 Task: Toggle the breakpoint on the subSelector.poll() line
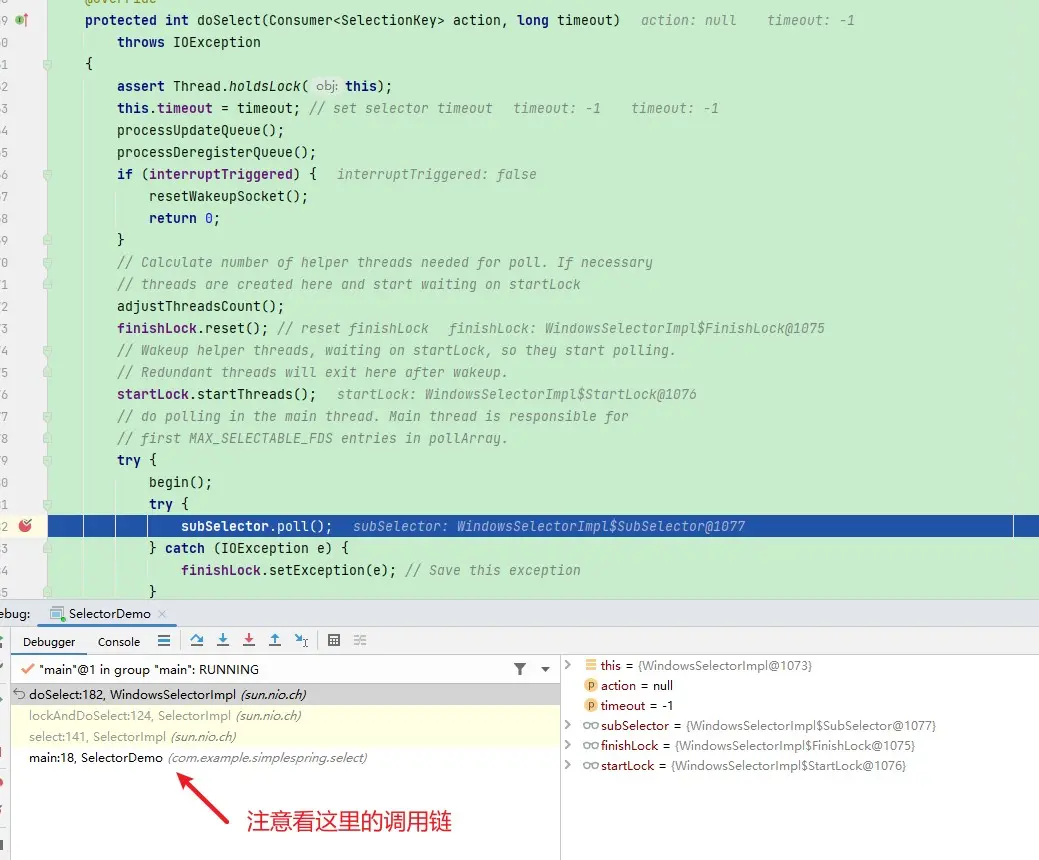(25, 526)
